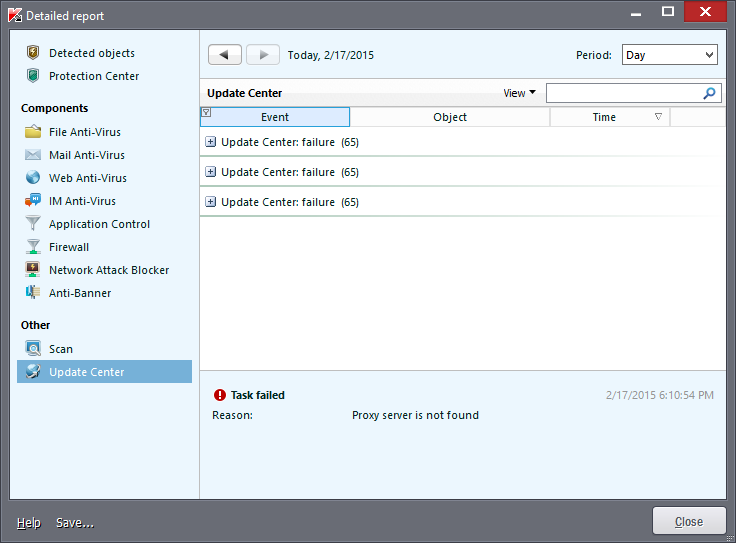Open the Help link

29,522
